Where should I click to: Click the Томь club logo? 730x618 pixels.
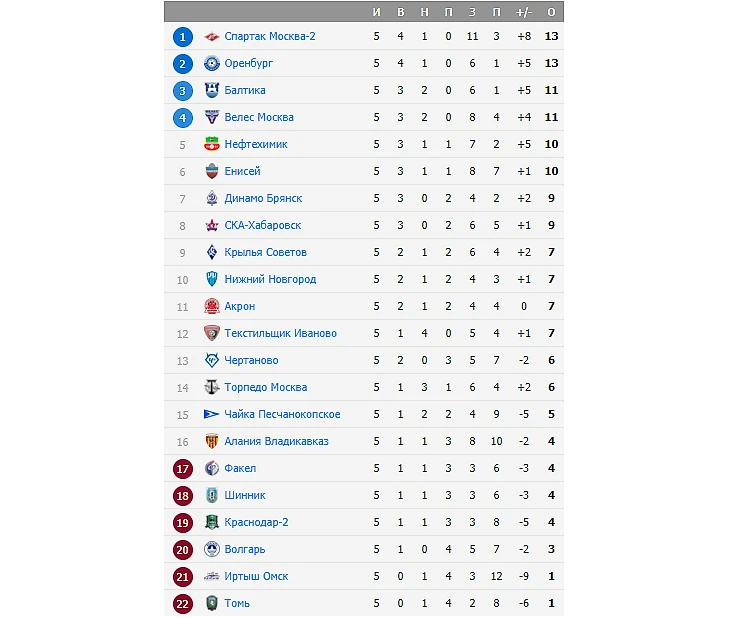tap(212, 604)
